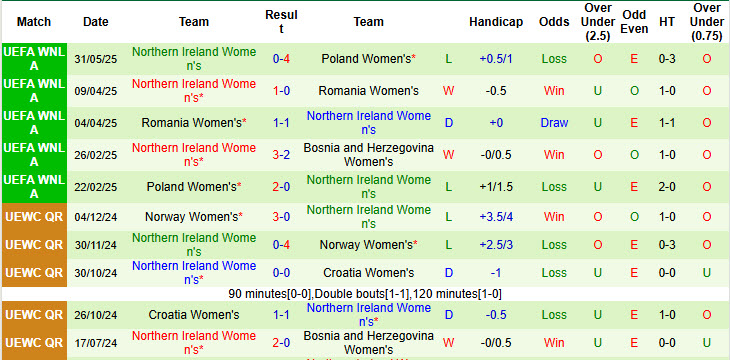Click the +3.5/4 handicap value

496,217
